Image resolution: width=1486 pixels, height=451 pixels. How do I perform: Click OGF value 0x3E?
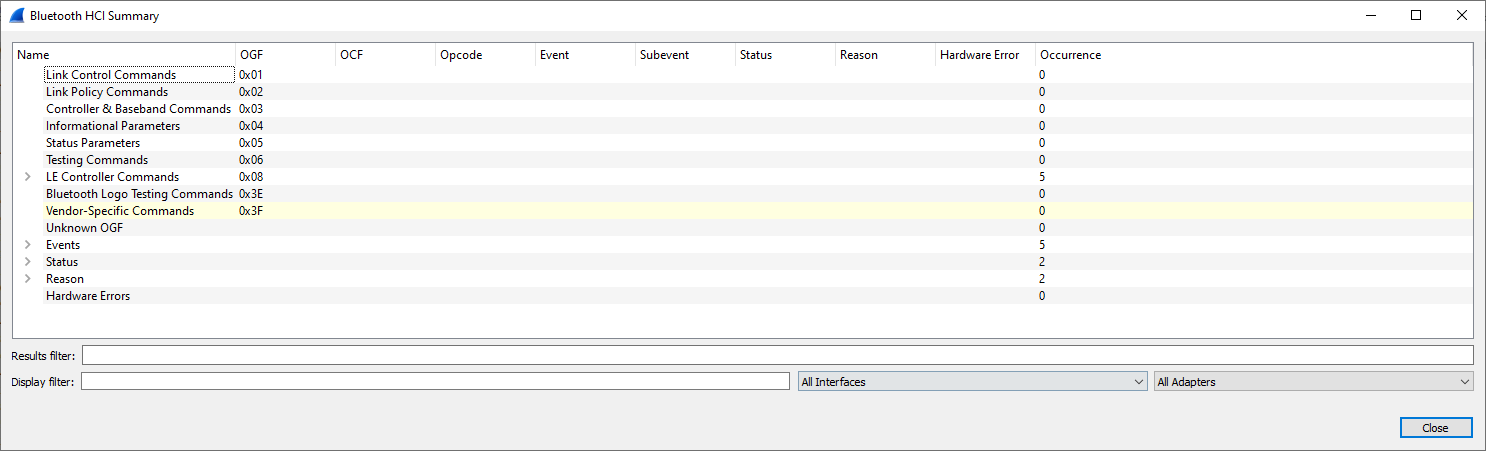pos(251,194)
